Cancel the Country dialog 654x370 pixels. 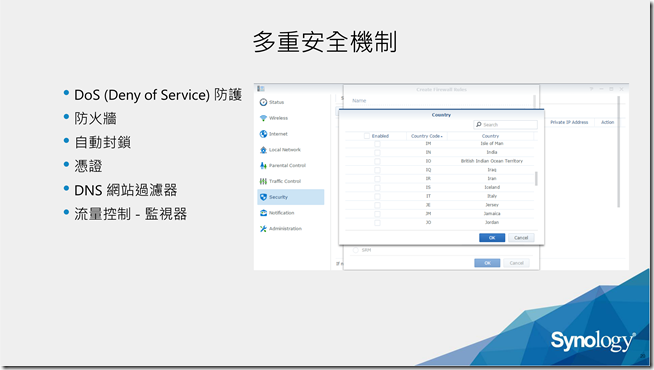(521, 238)
